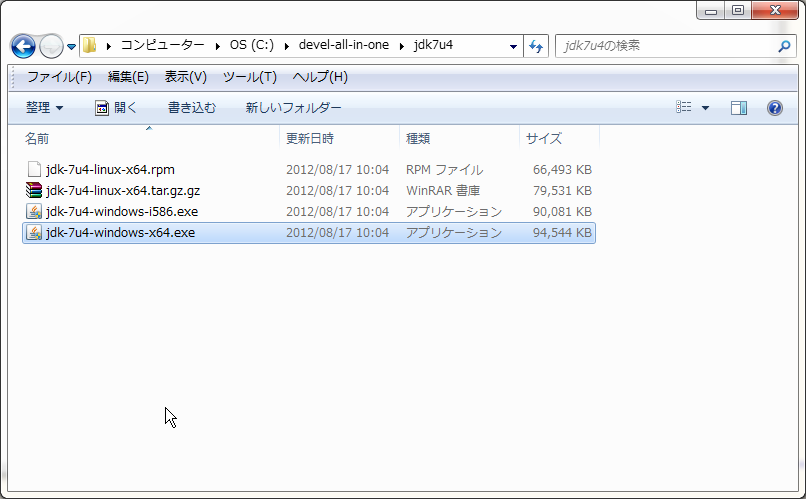The width and height of the screenshot is (806, 499).
Task: Open the ツール(T) menu
Action: coord(250,77)
